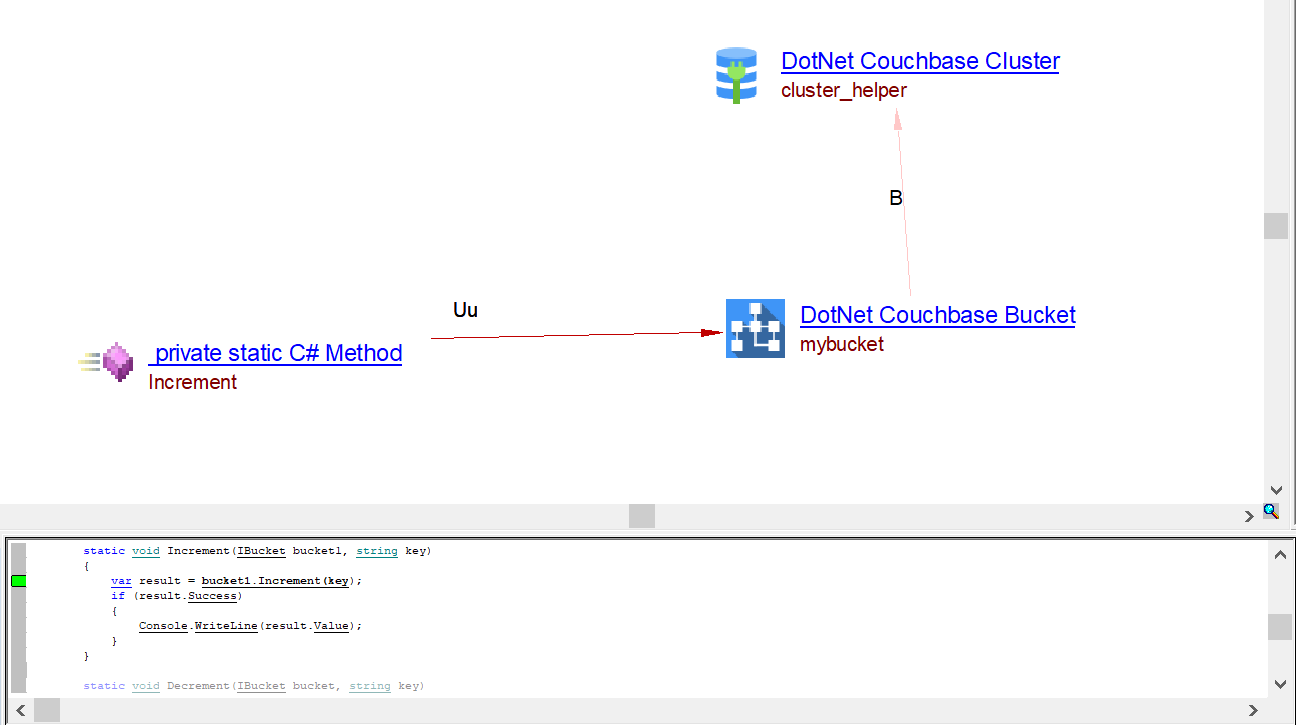The height and width of the screenshot is (725, 1296).
Task: Click the Couchbase Cluster database icon
Action: [x=737, y=75]
